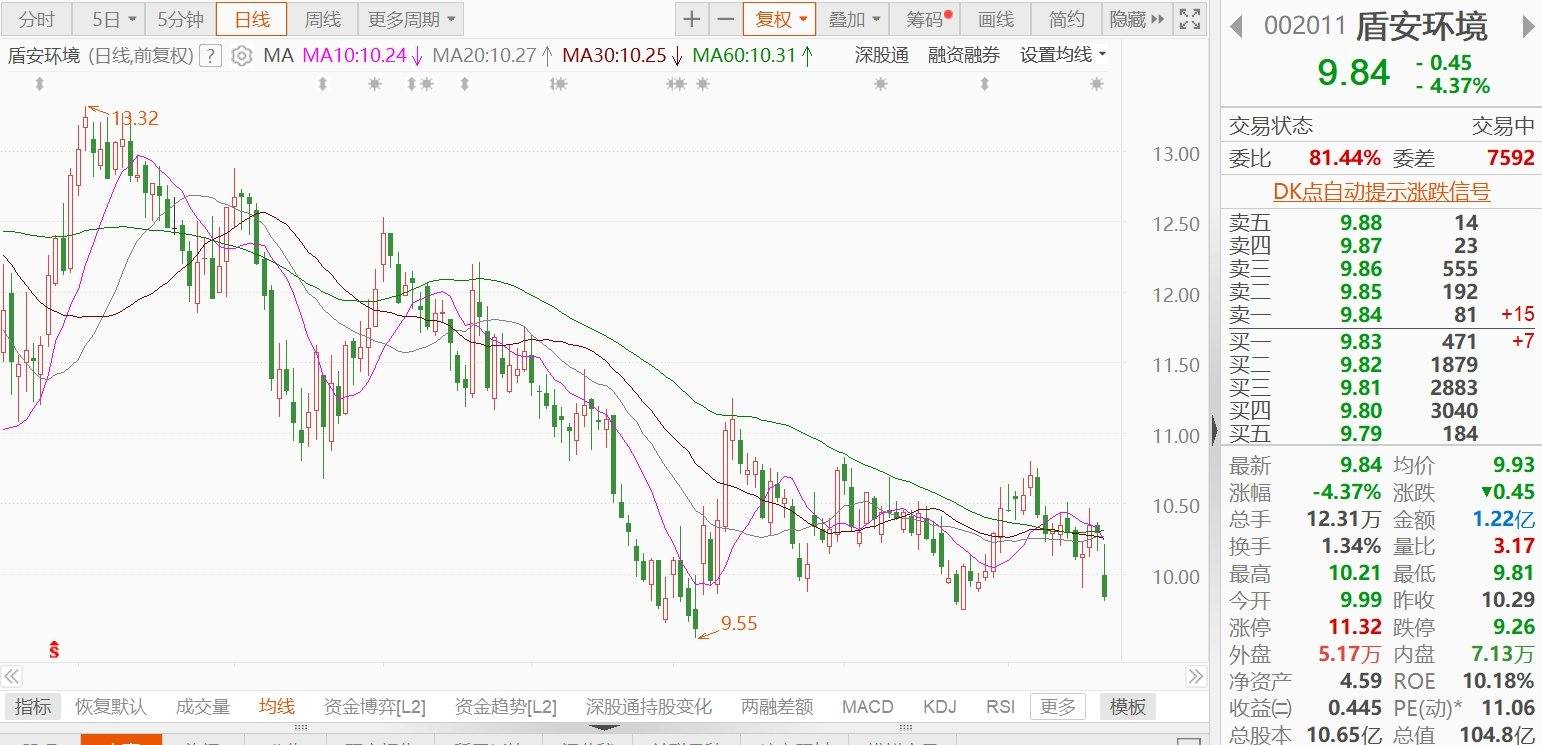This screenshot has width=1542, height=745.
Task: Toggle the 均线 moving average indicator
Action: pos(277,707)
